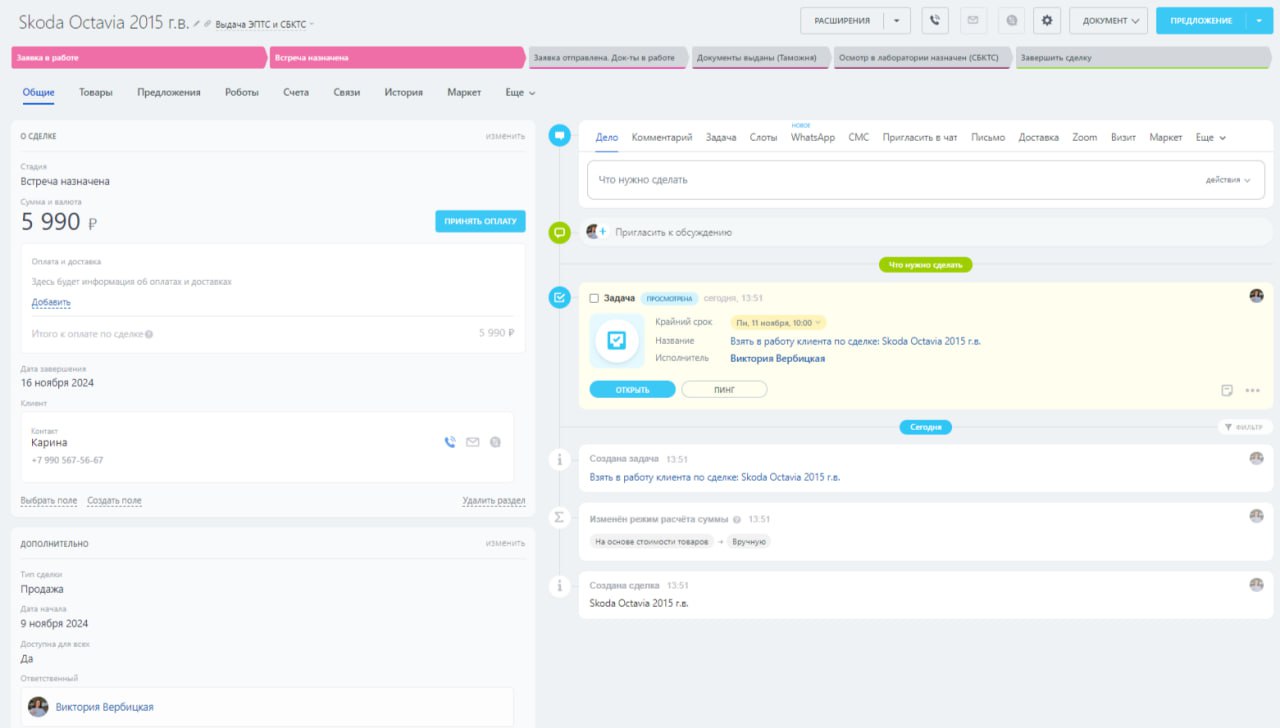
Task: Open the Фильтр timeline filter
Action: (1245, 427)
